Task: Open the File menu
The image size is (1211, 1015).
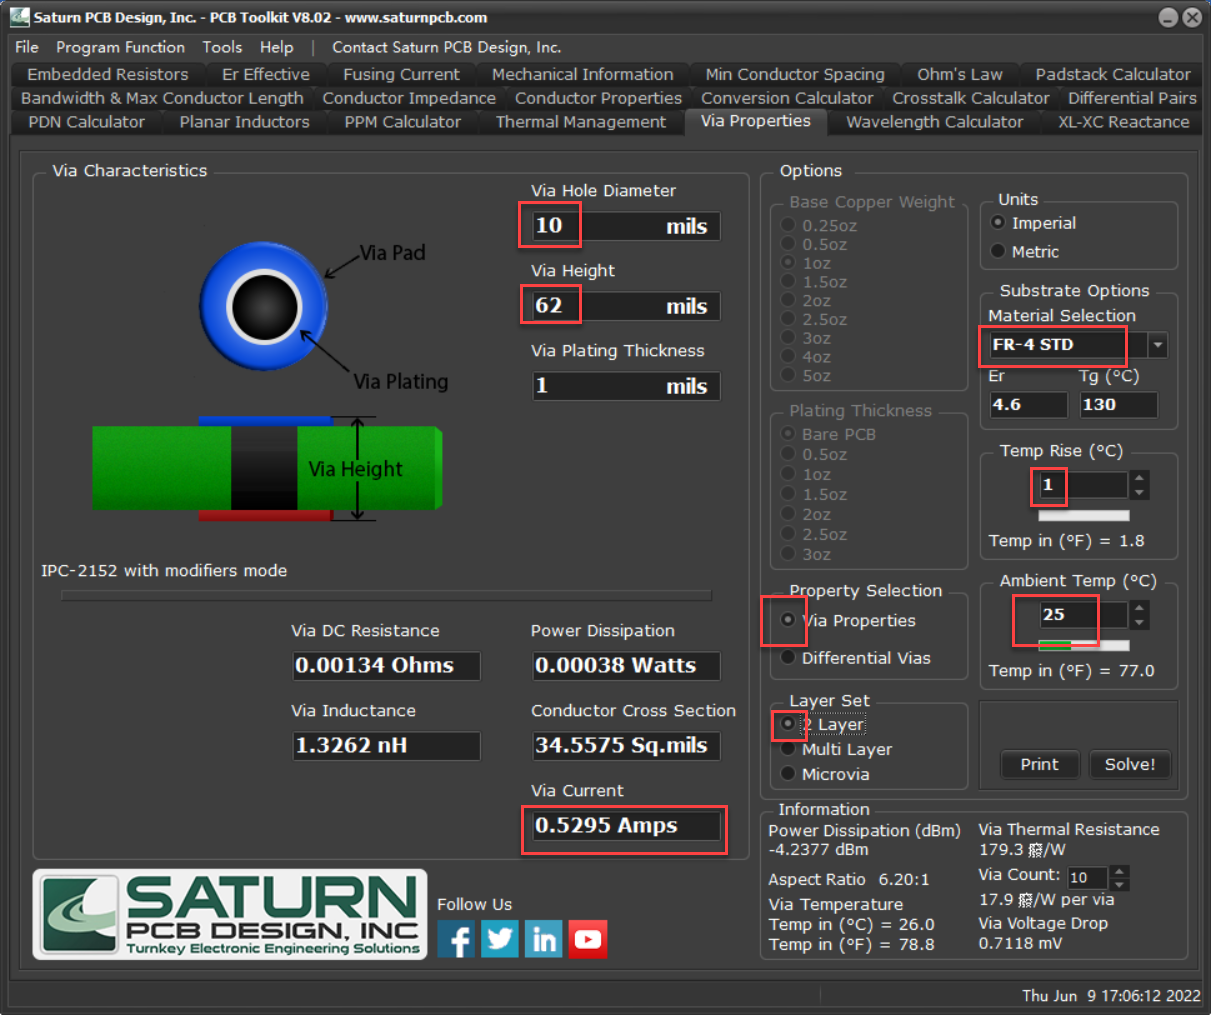Action: (27, 47)
